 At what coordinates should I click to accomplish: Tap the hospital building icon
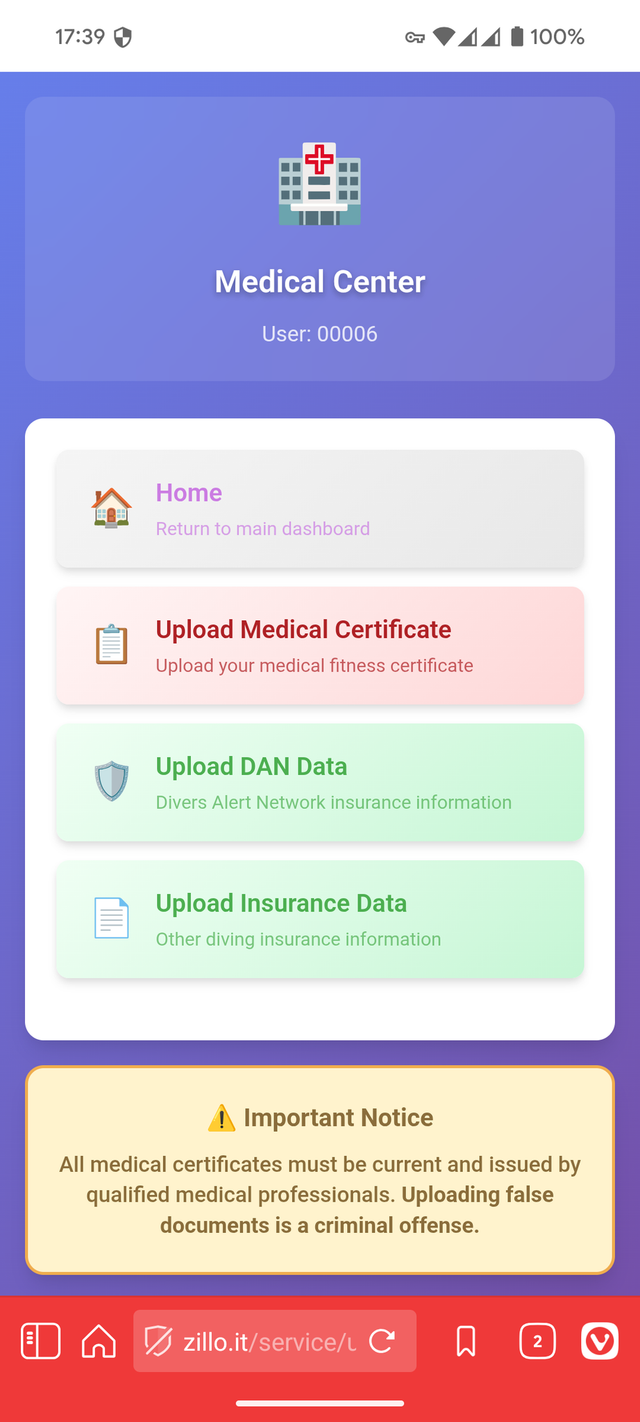point(319,184)
